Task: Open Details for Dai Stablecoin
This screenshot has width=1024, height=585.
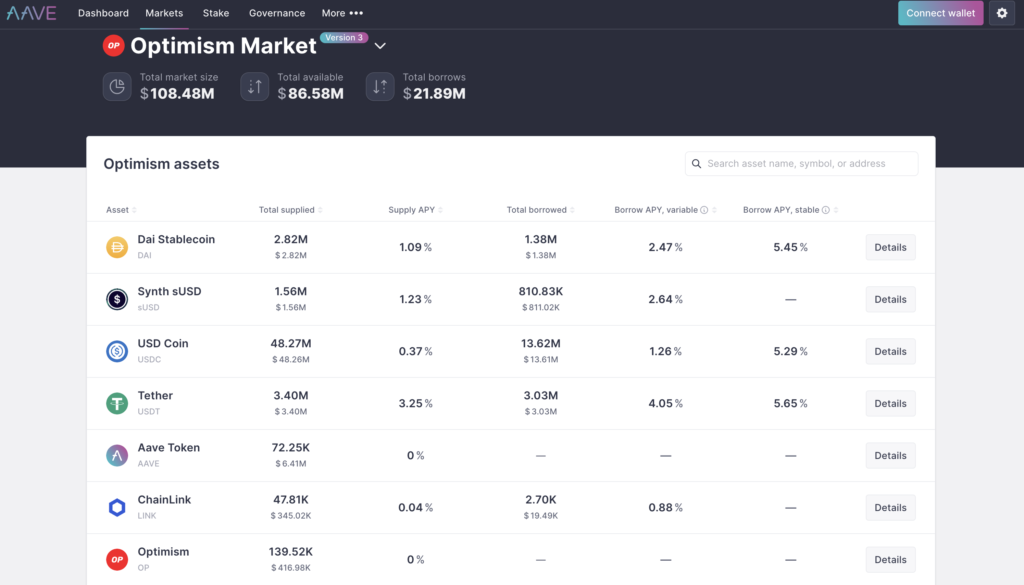Action: click(890, 247)
